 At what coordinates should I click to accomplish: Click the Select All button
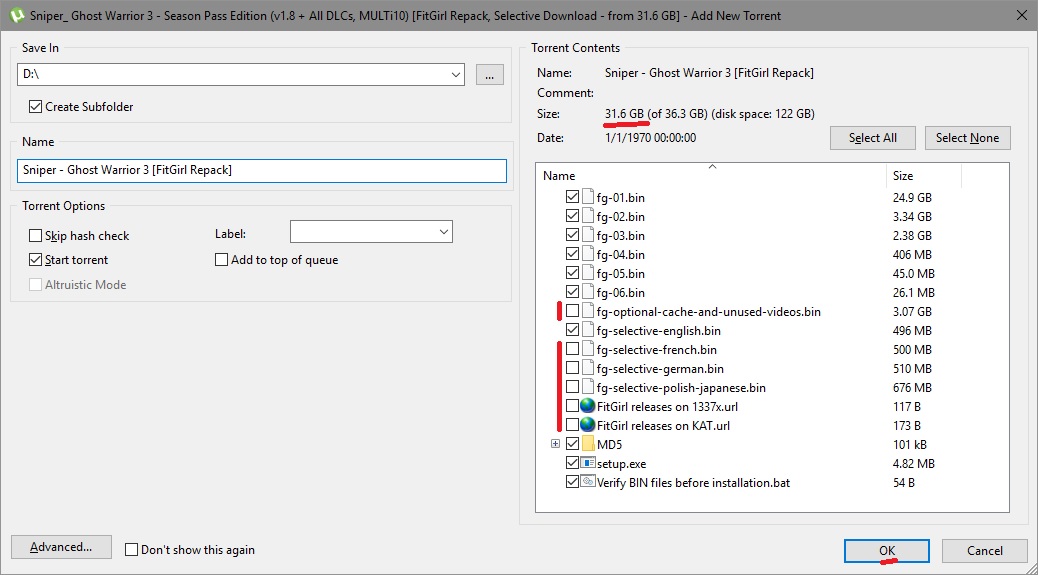click(x=873, y=138)
